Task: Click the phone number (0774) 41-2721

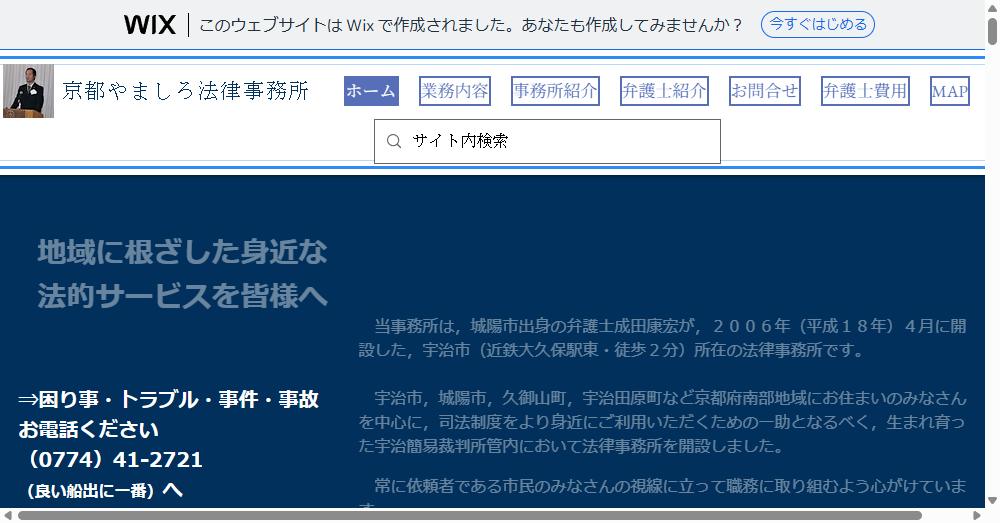Action: coord(110,460)
